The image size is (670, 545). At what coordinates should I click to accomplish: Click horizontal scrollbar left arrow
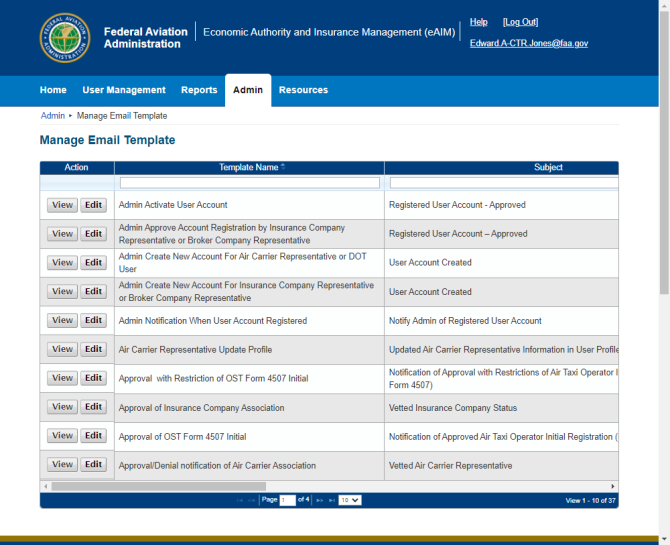point(46,486)
